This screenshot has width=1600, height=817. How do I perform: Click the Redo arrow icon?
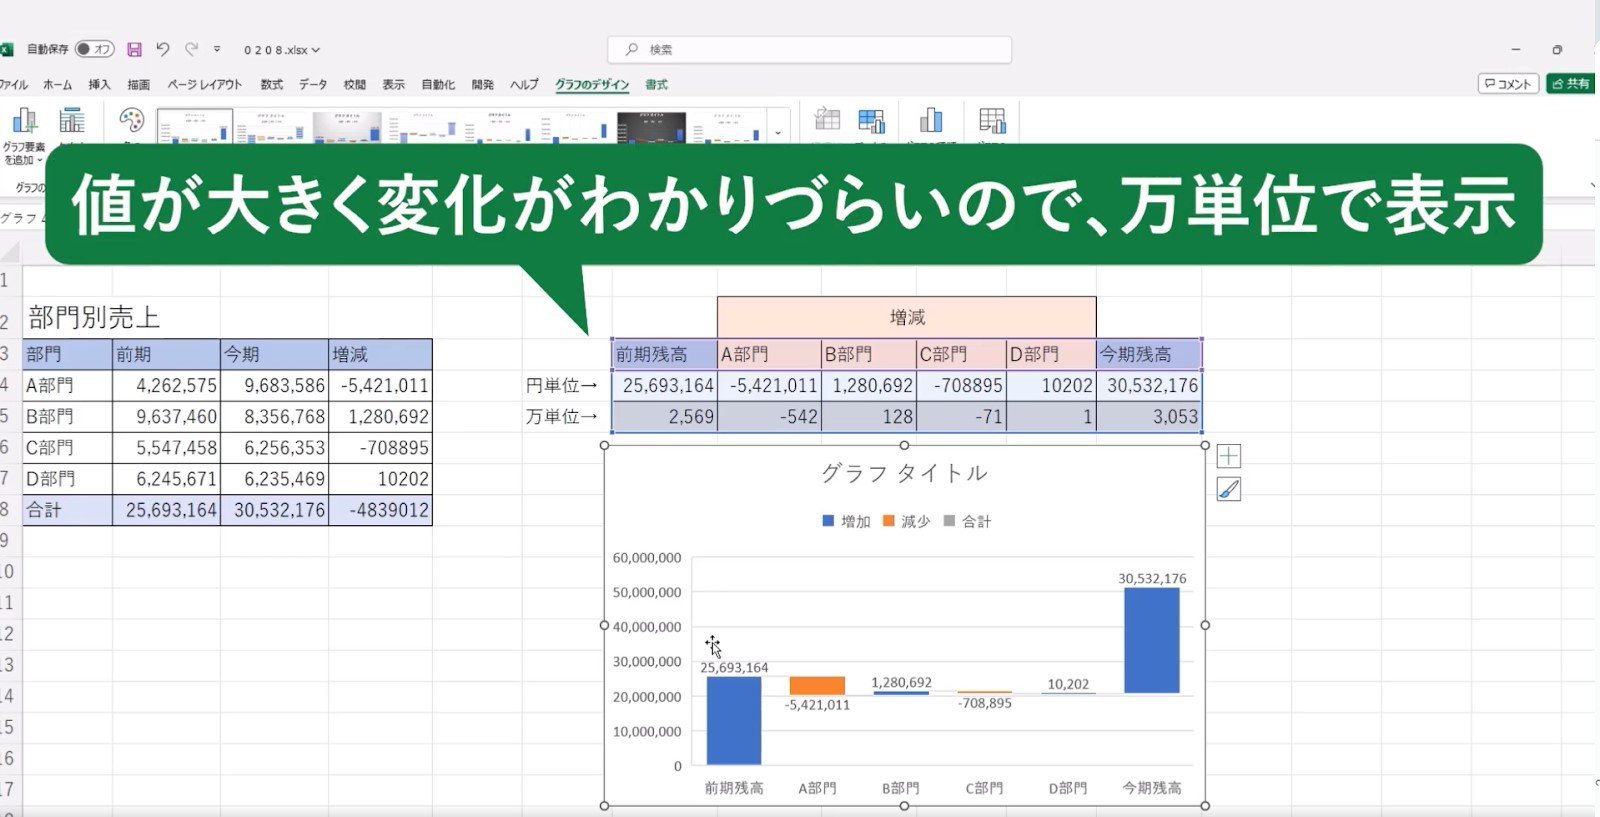(x=191, y=49)
